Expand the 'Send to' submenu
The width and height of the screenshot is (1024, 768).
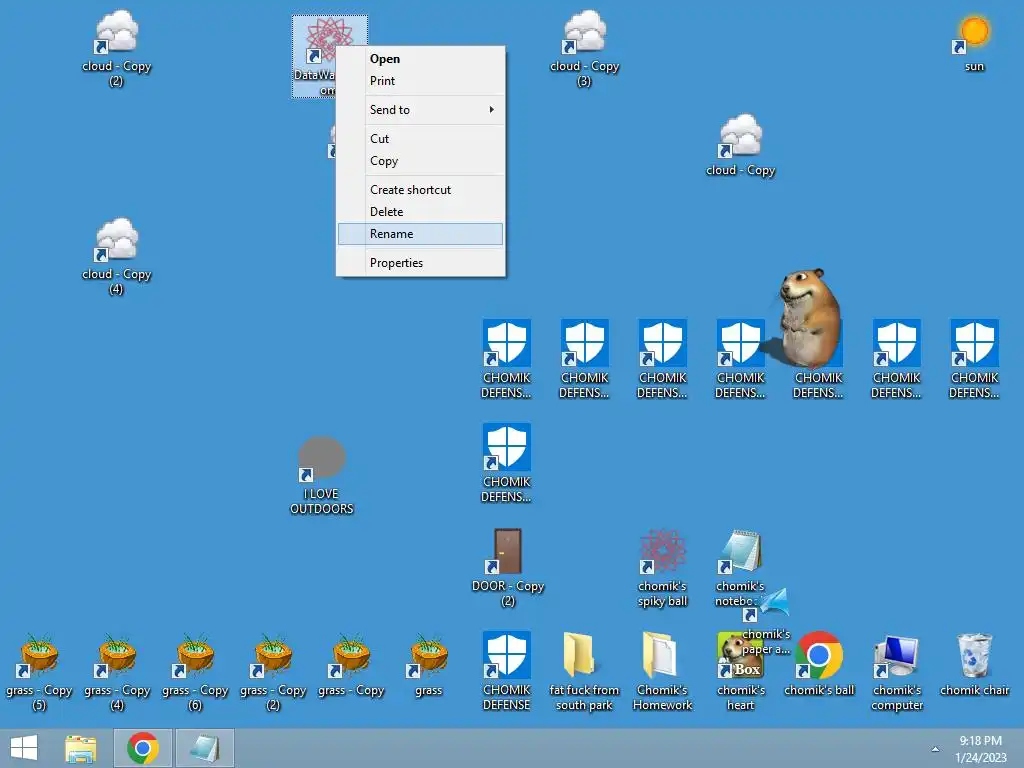tap(421, 110)
